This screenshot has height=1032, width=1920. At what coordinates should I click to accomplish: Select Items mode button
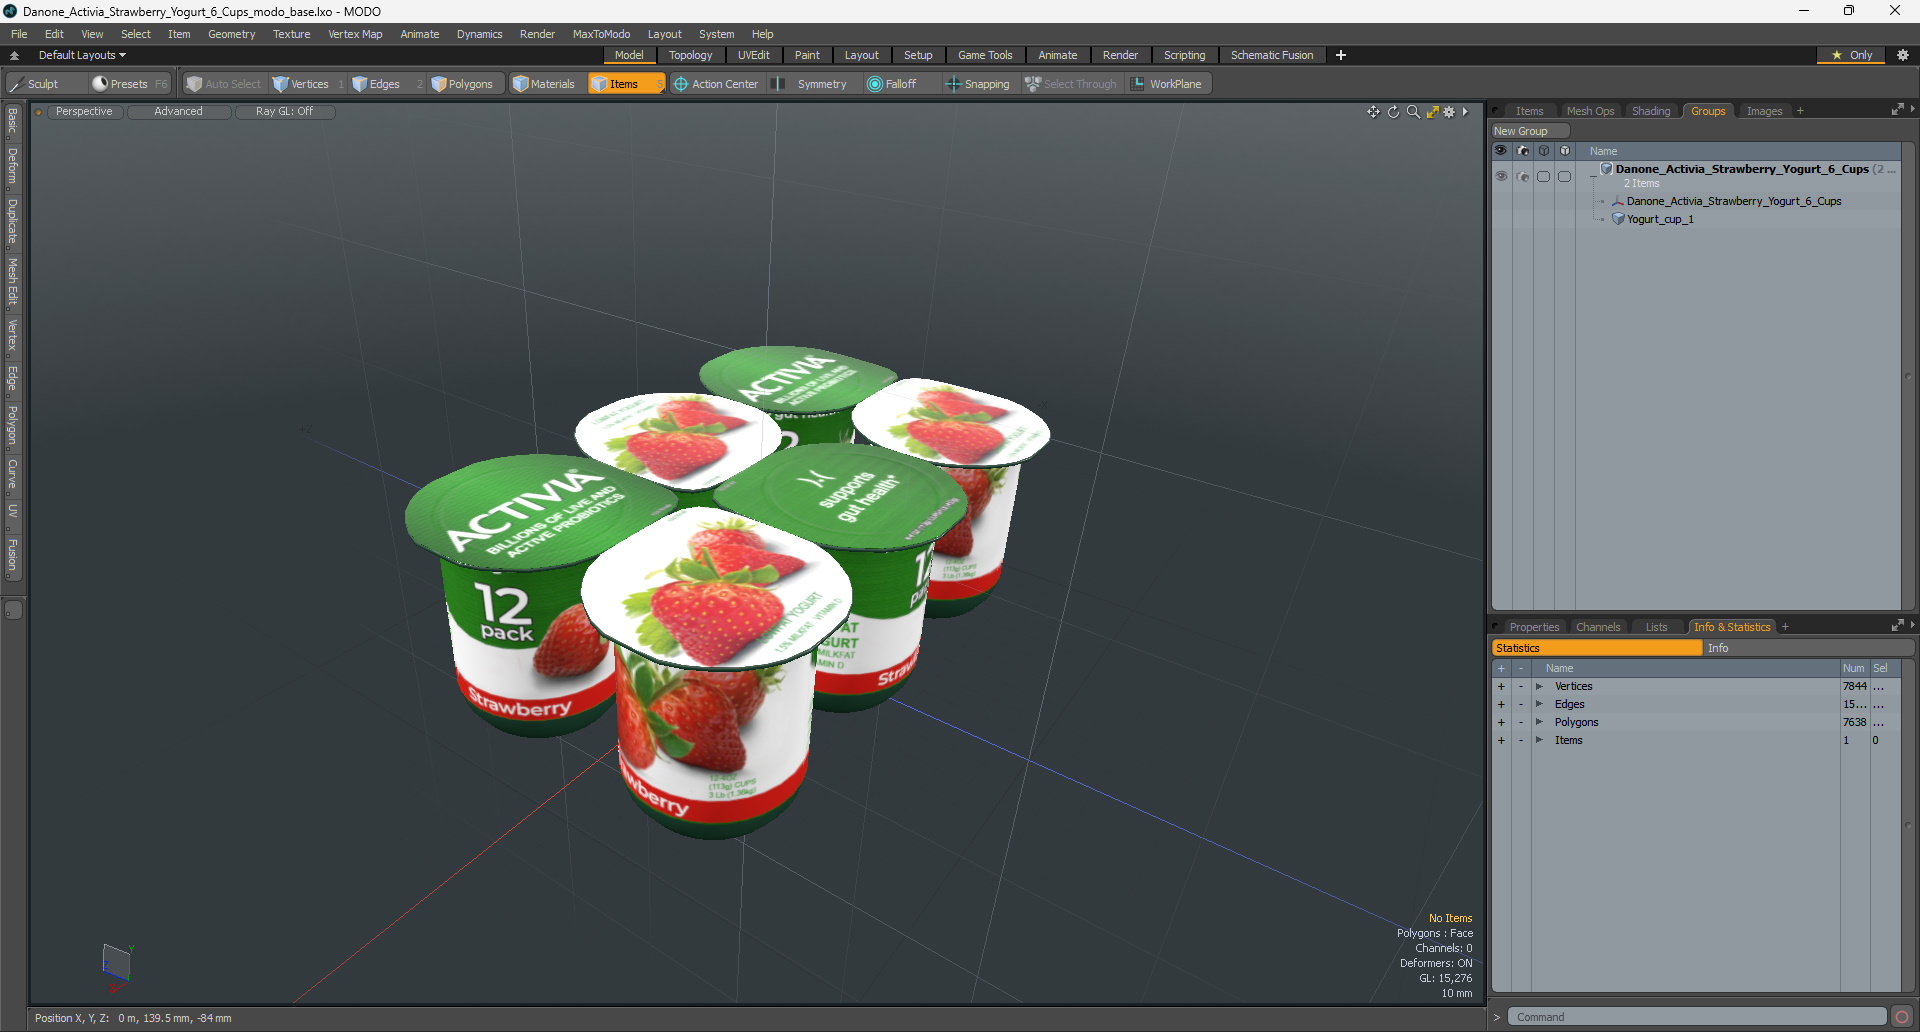[x=626, y=84]
